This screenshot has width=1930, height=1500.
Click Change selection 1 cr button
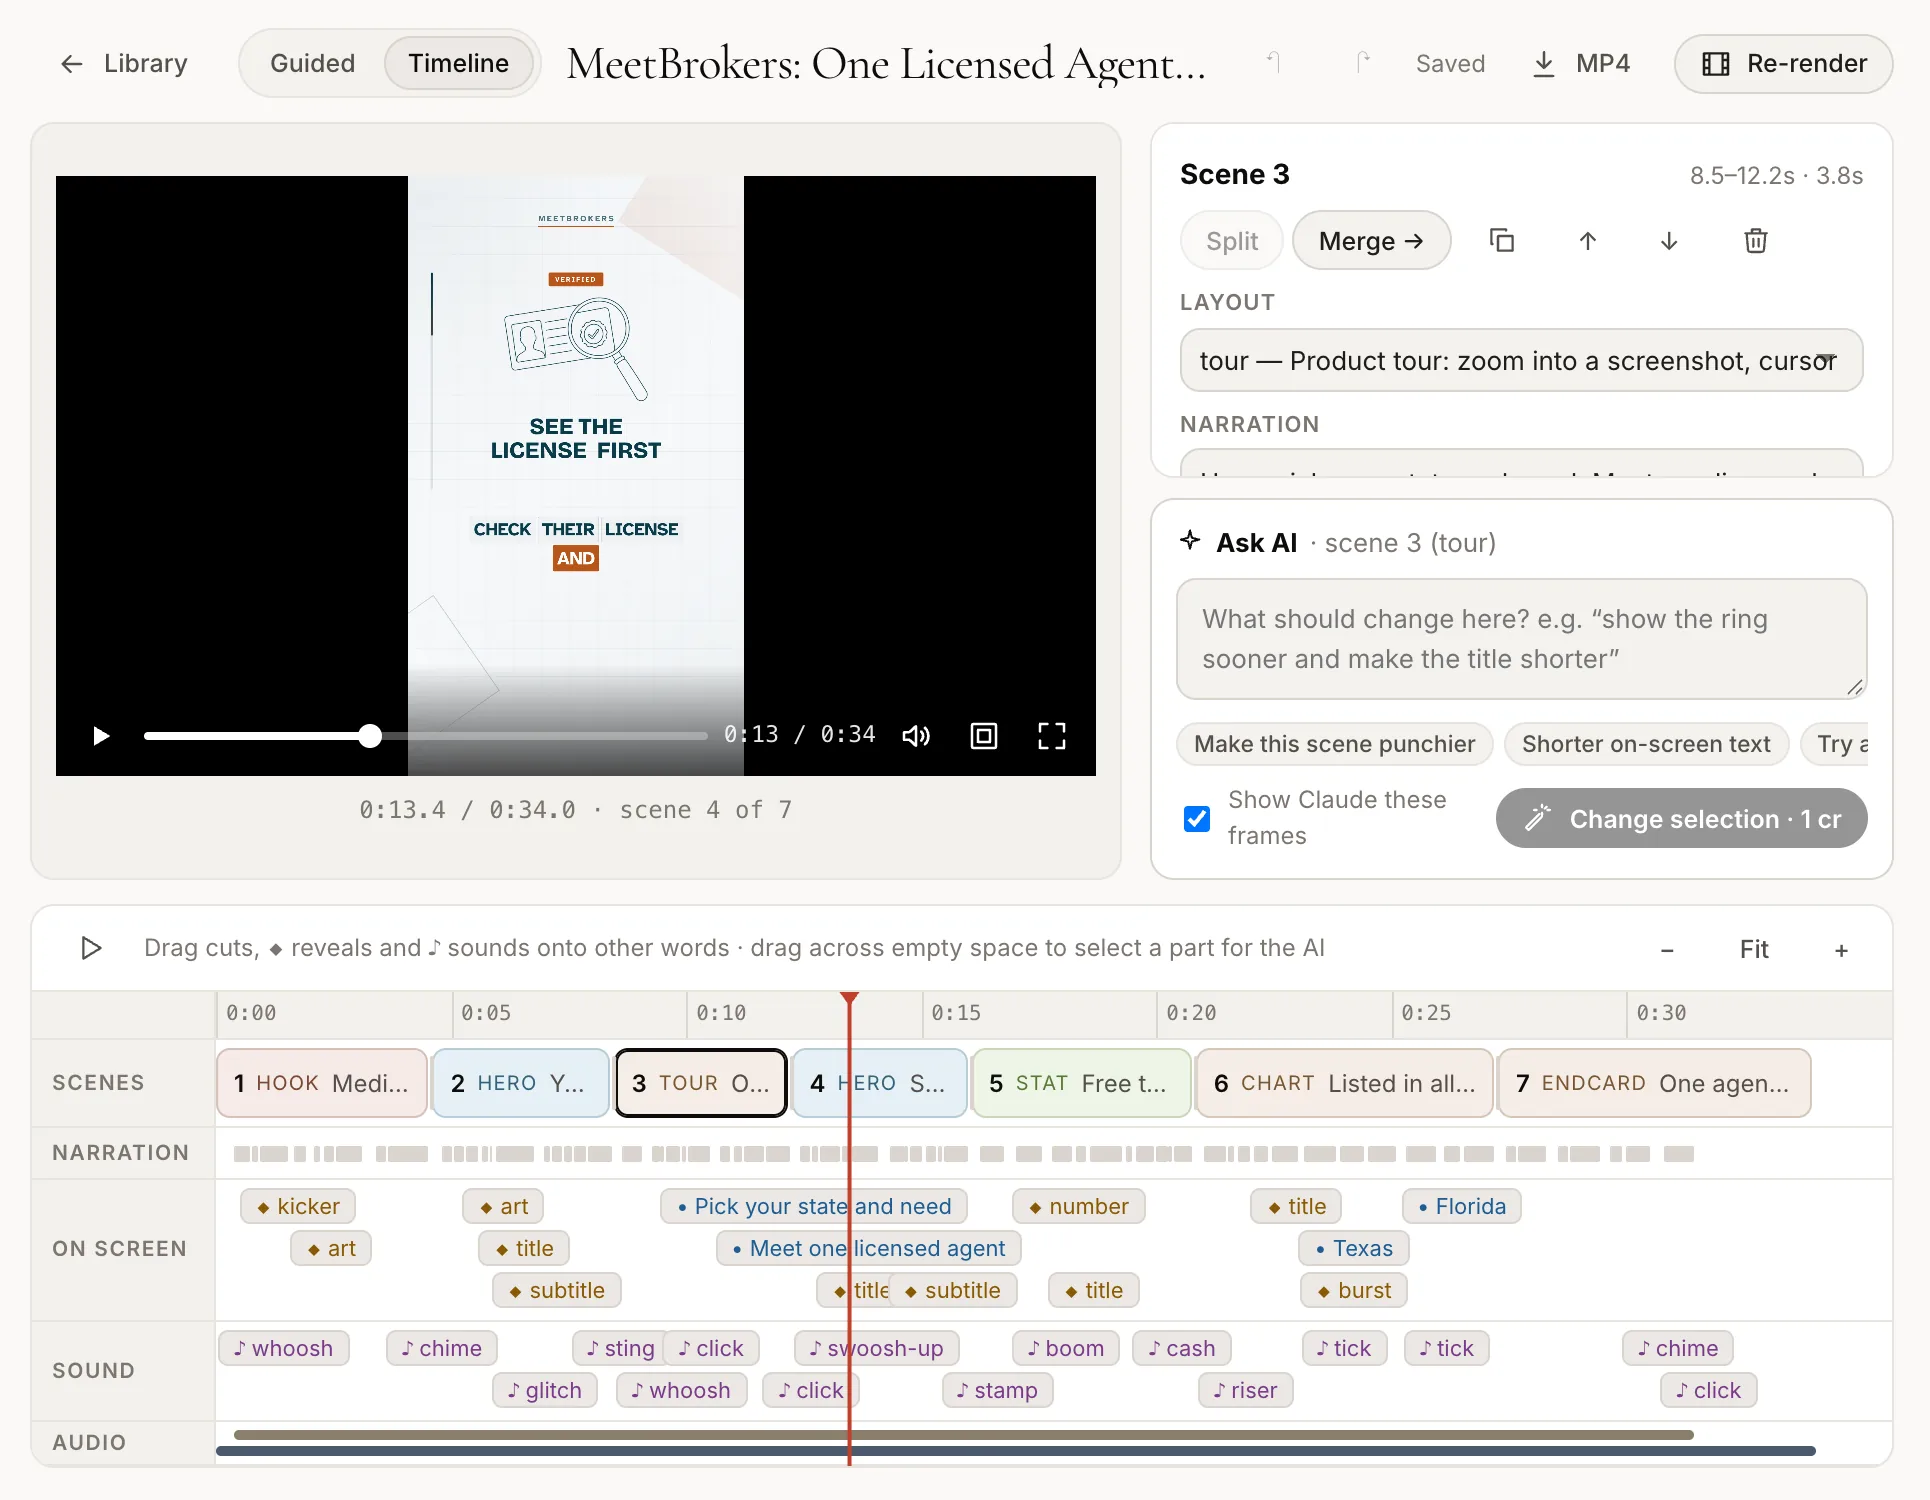coord(1681,819)
